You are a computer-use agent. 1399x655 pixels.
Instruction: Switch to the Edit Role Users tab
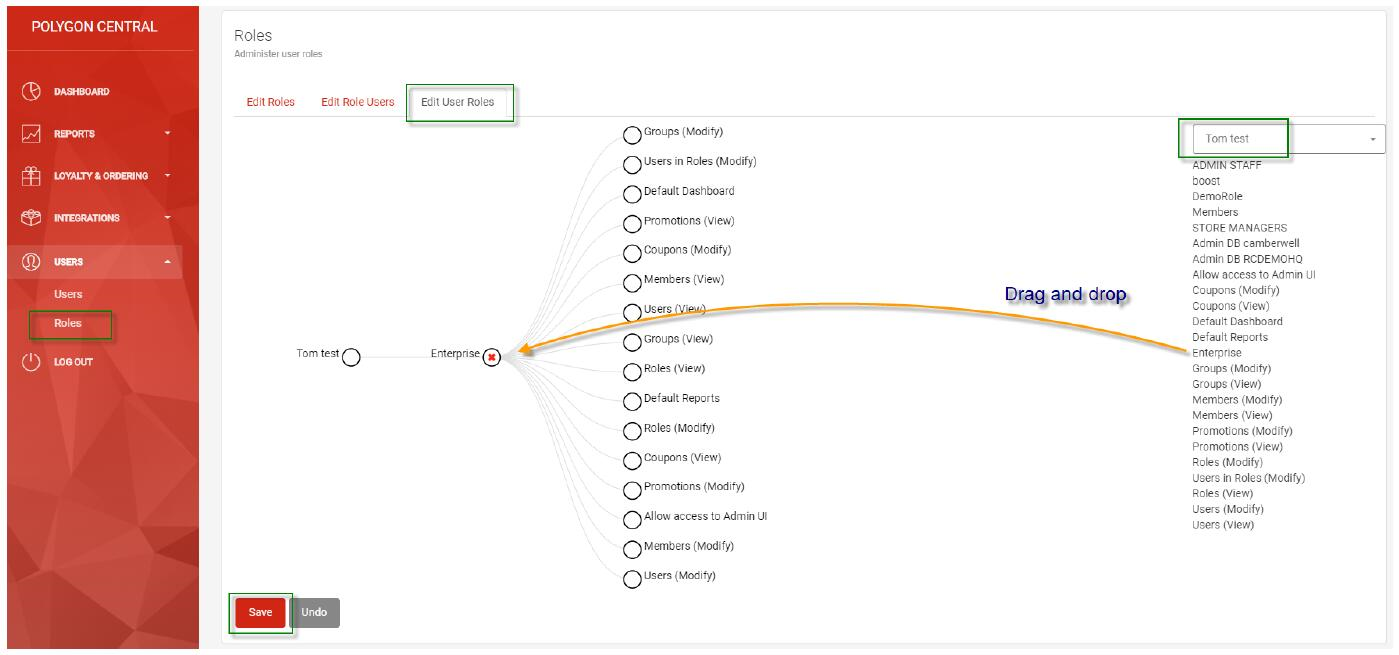tap(358, 102)
